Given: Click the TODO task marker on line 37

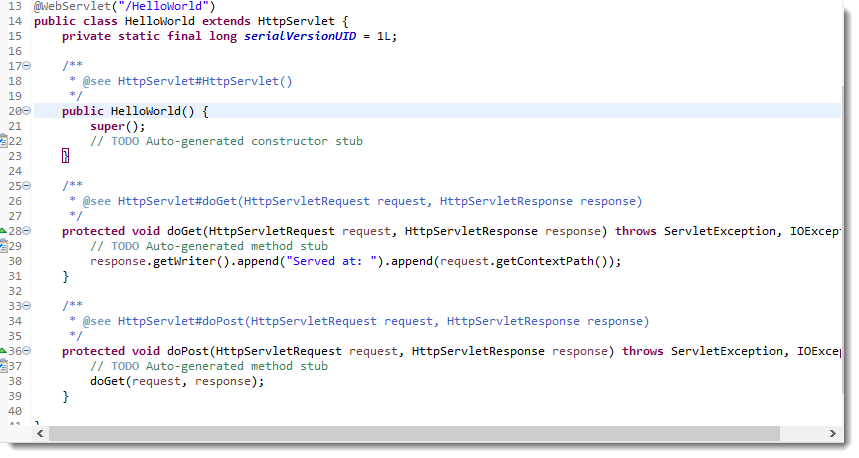Looking at the screenshot, I should 3,365.
